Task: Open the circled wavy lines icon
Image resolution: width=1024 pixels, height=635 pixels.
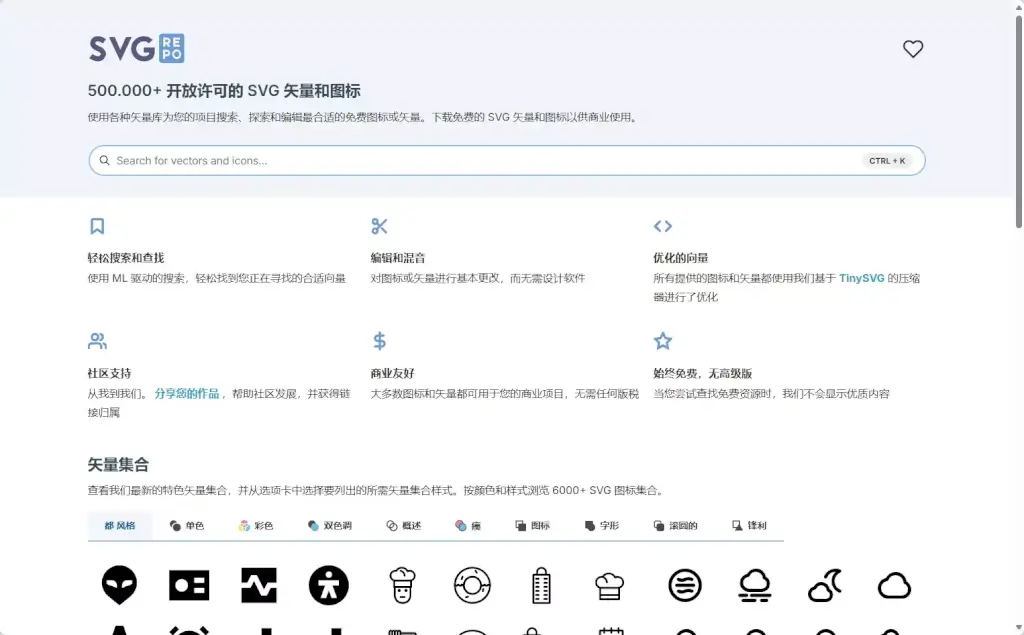Action: point(685,585)
